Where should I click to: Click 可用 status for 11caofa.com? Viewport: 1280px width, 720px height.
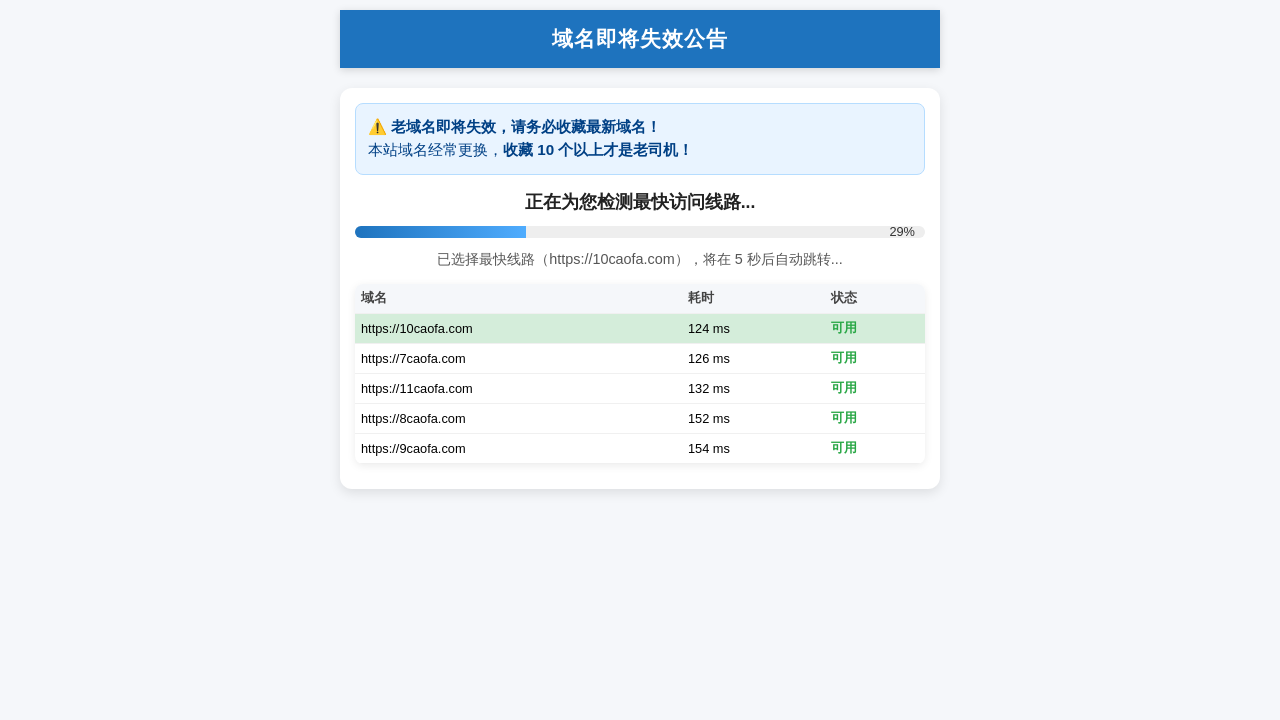click(844, 388)
